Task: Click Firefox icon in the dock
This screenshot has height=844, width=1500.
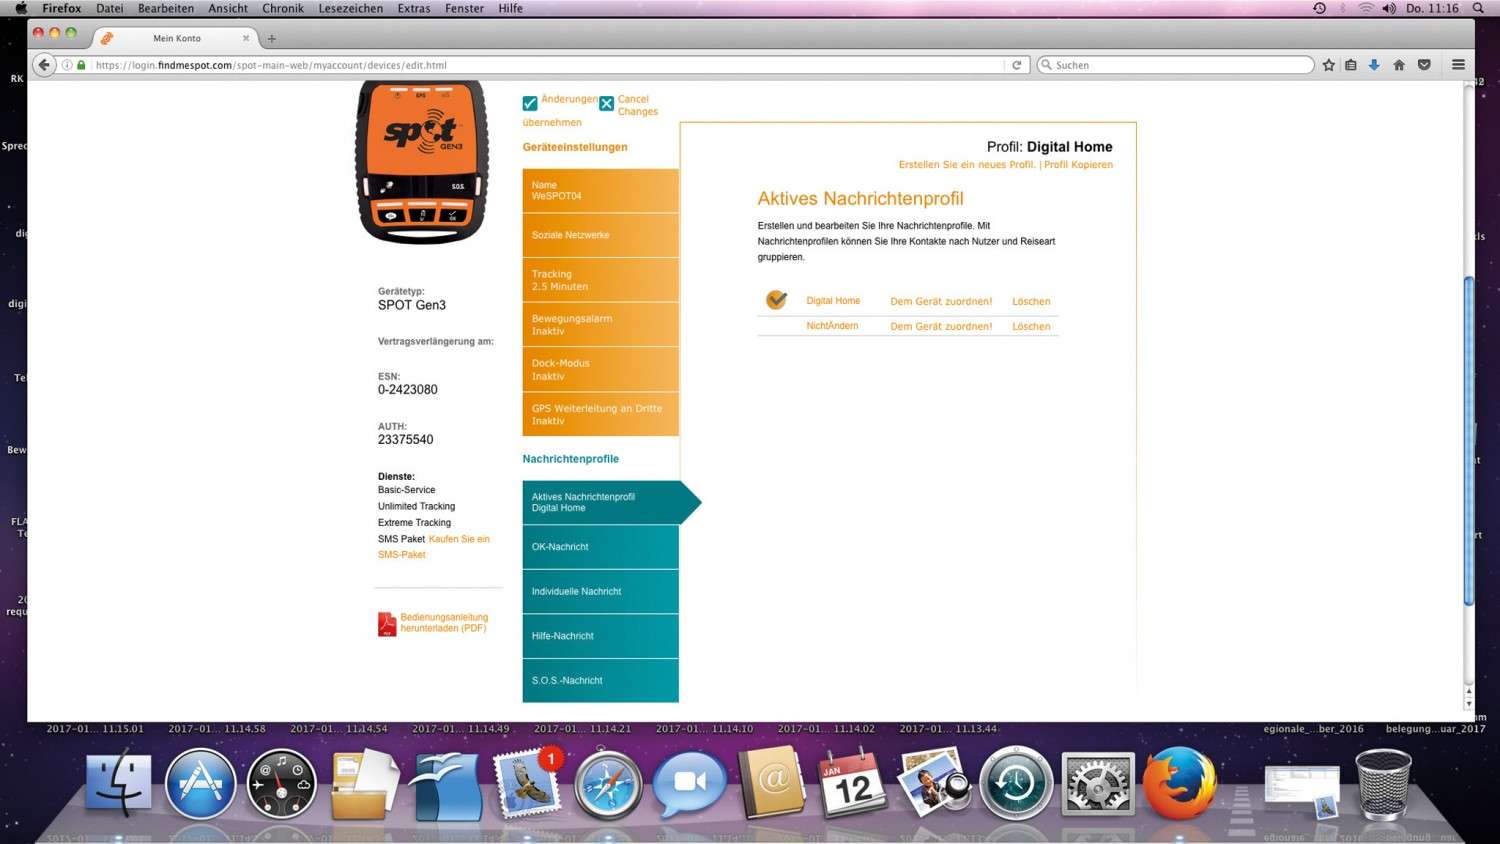Action: pos(1180,783)
